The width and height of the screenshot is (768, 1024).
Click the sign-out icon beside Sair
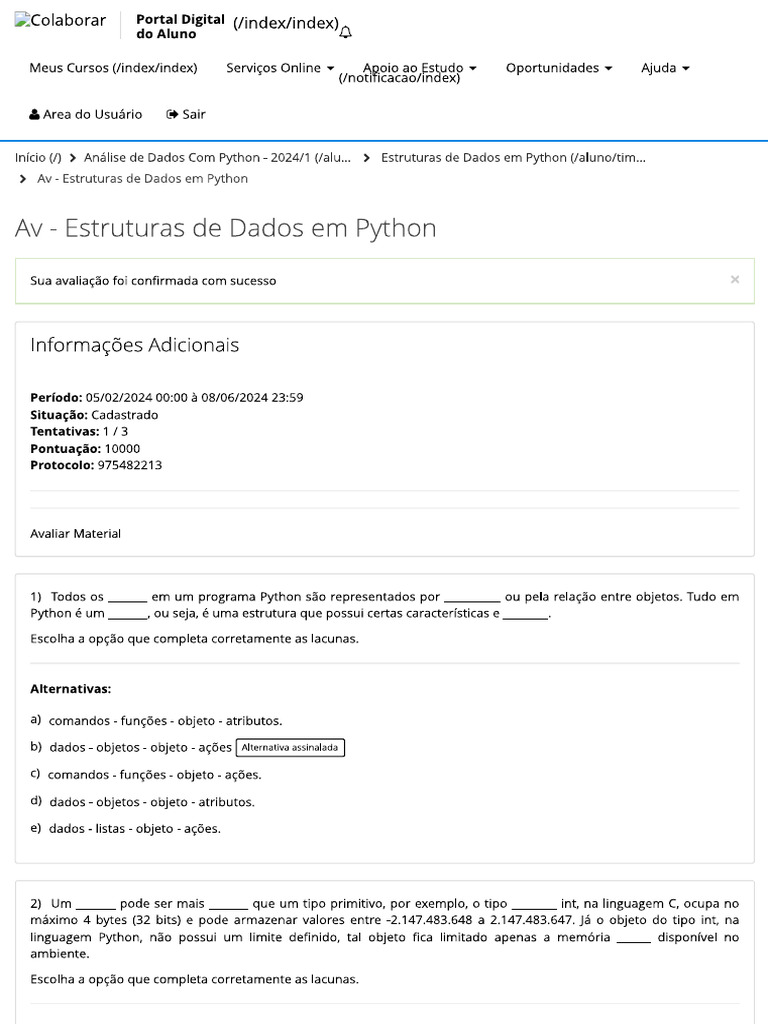(x=172, y=114)
